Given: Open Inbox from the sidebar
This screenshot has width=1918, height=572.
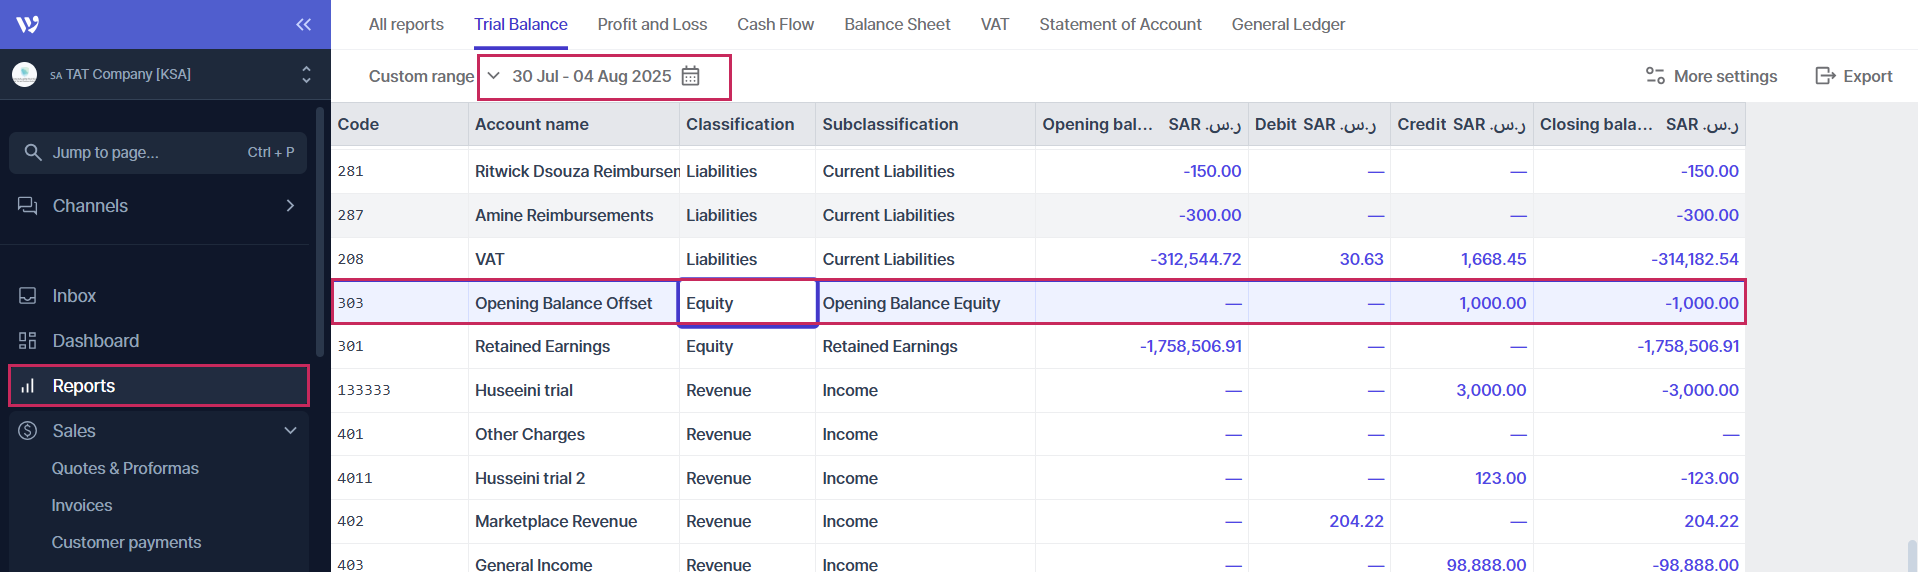Looking at the screenshot, I should point(74,296).
